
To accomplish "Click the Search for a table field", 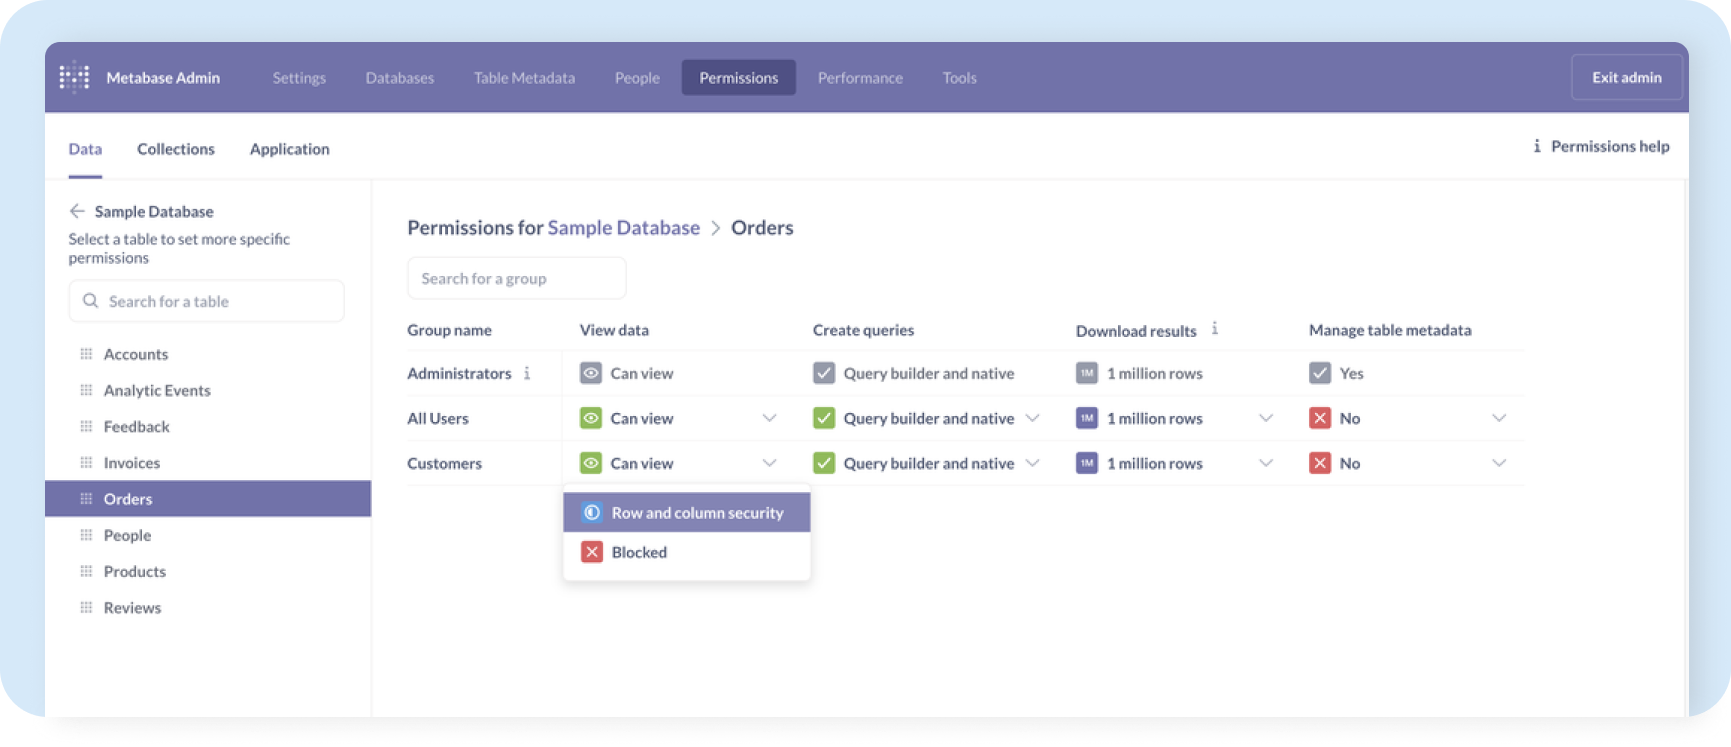I will tap(207, 301).
